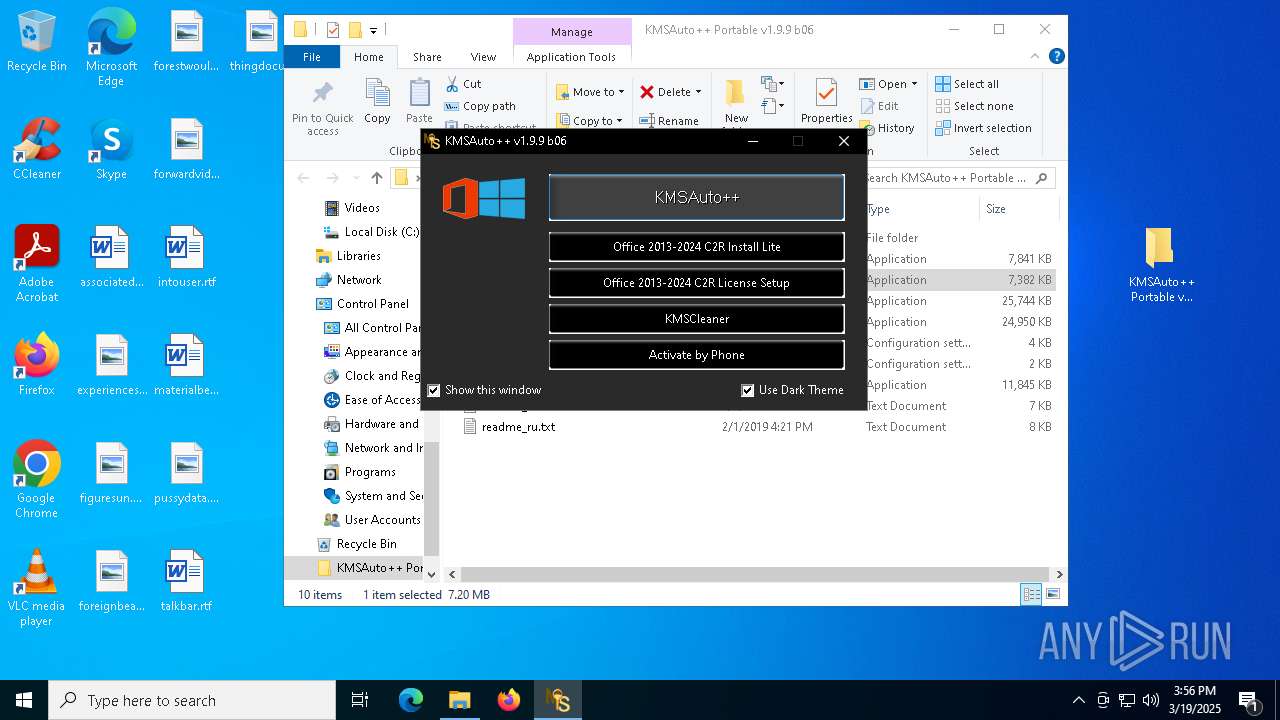Open Firefox from the taskbar
1280x720 pixels.
pos(509,700)
